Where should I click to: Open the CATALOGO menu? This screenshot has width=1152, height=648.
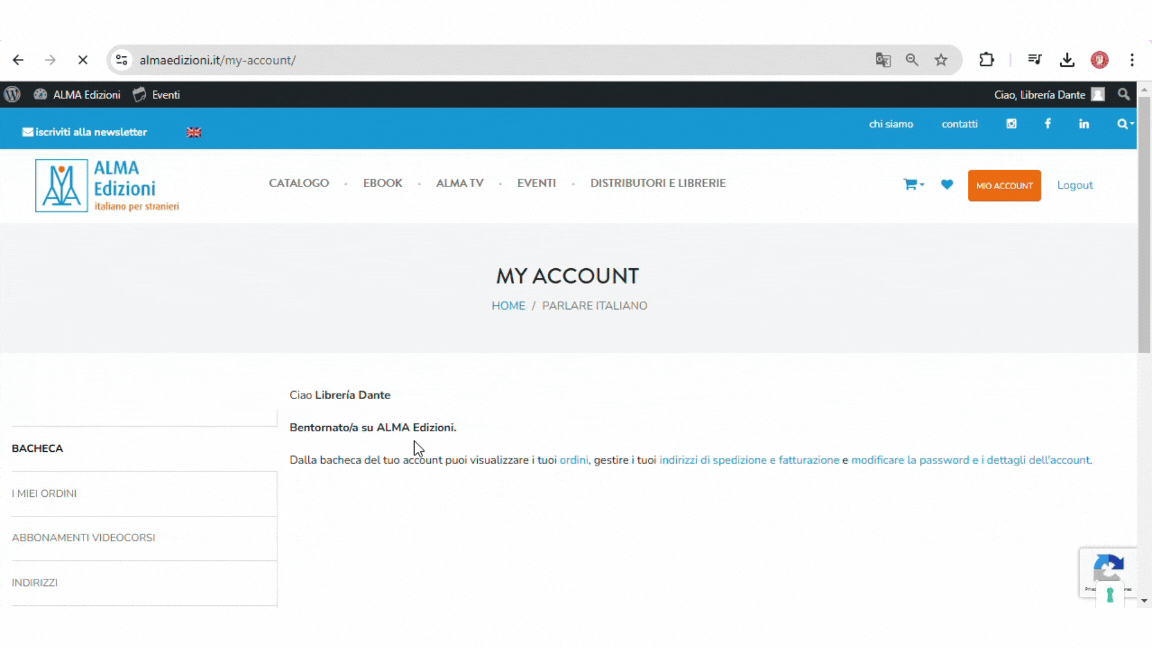[299, 184]
